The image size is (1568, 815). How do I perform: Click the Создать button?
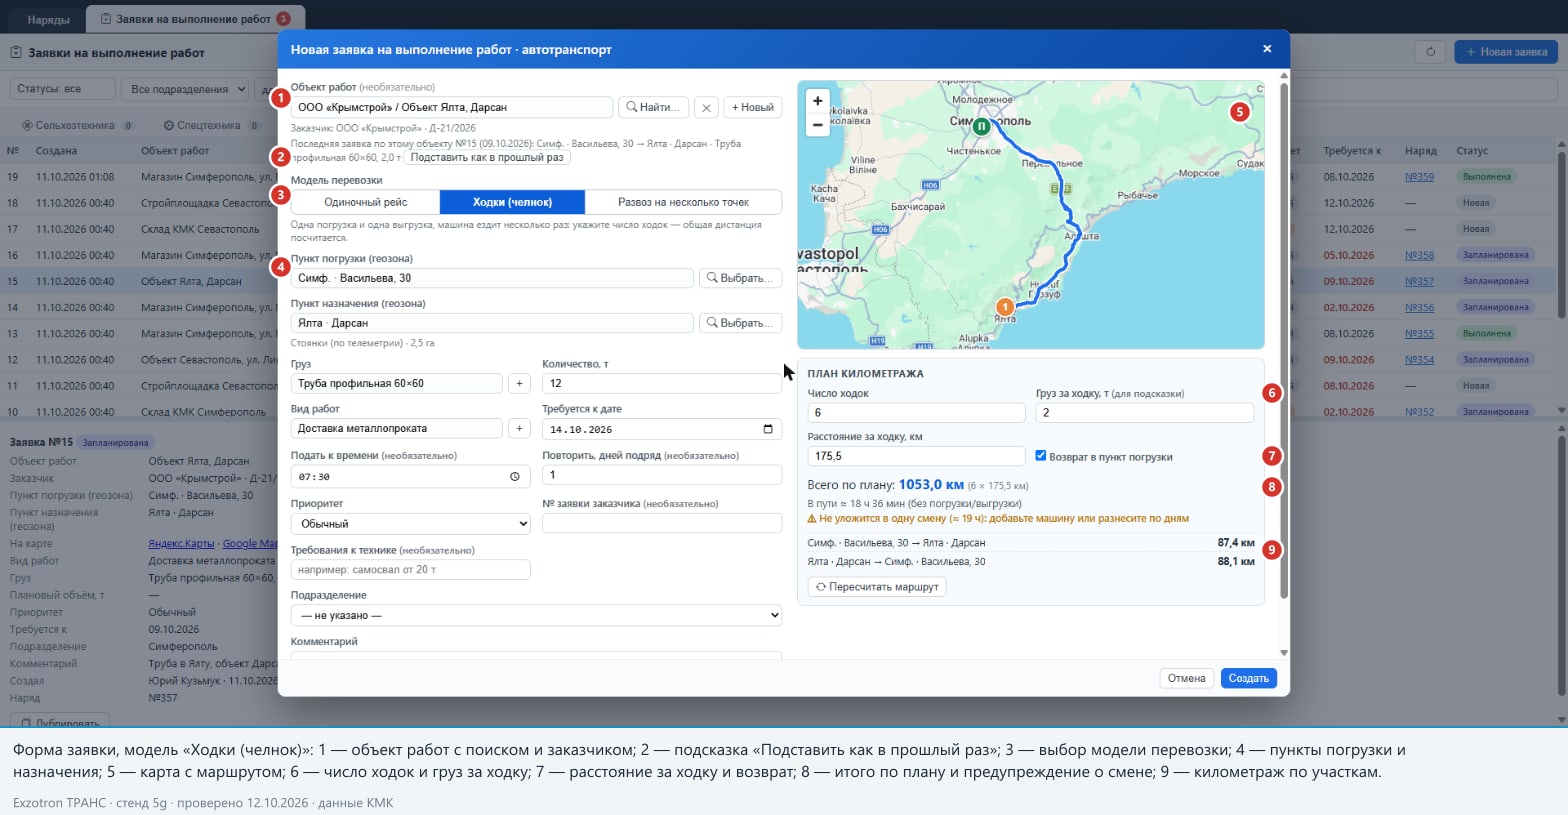pyautogui.click(x=1248, y=678)
